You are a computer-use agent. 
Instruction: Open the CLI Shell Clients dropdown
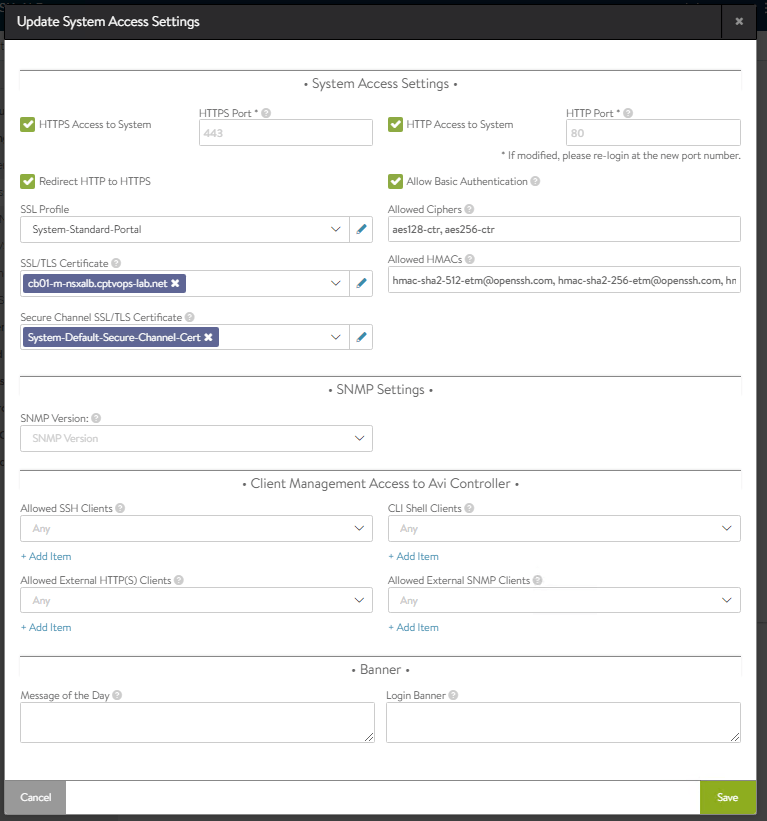(x=564, y=528)
